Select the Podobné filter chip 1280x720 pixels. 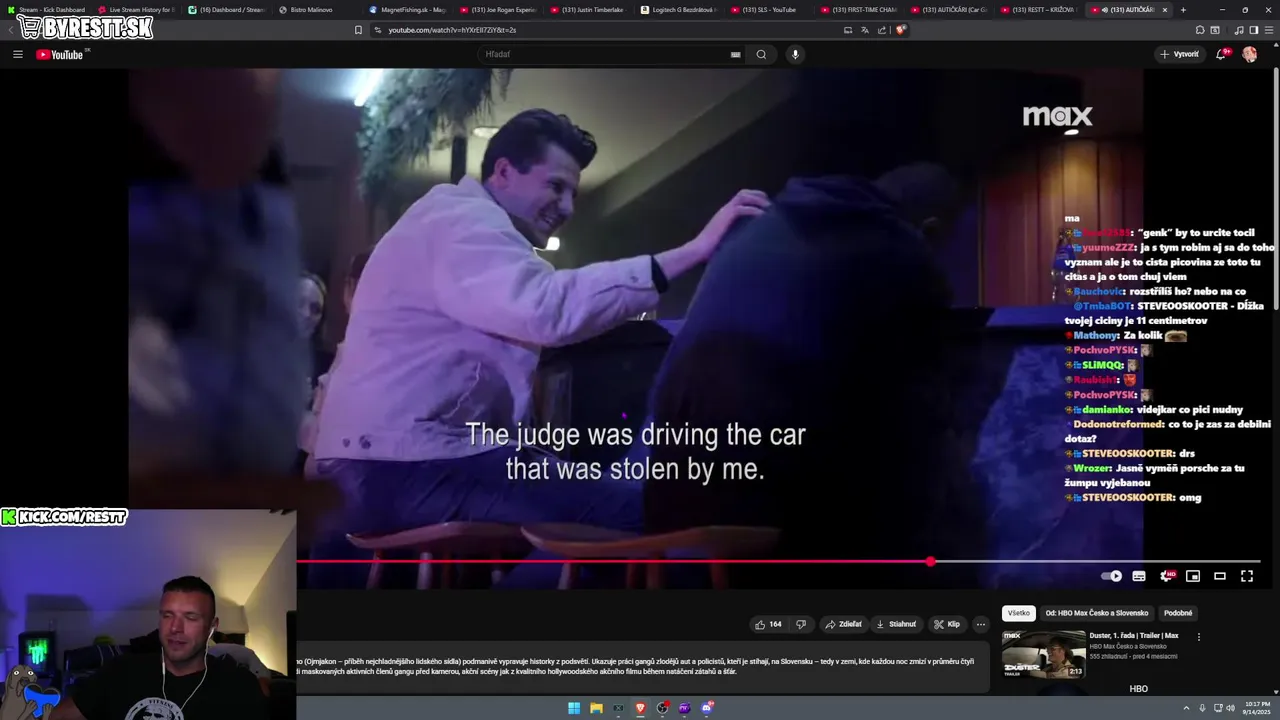(1178, 613)
